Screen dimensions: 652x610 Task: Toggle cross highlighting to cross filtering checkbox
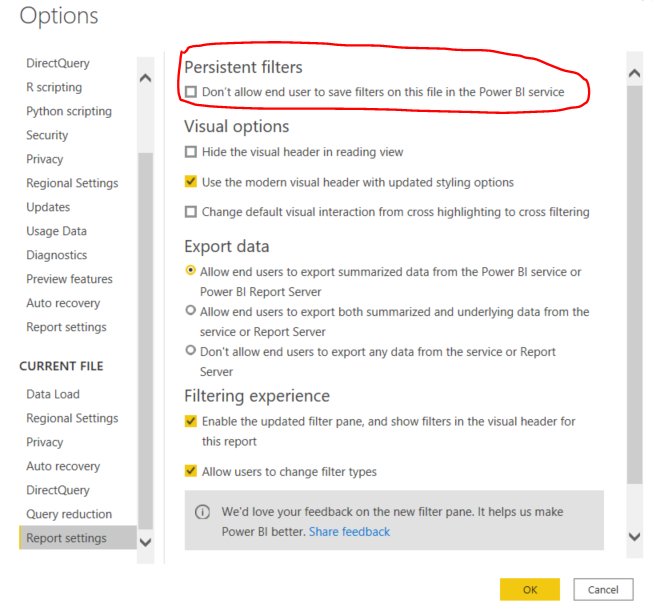191,212
